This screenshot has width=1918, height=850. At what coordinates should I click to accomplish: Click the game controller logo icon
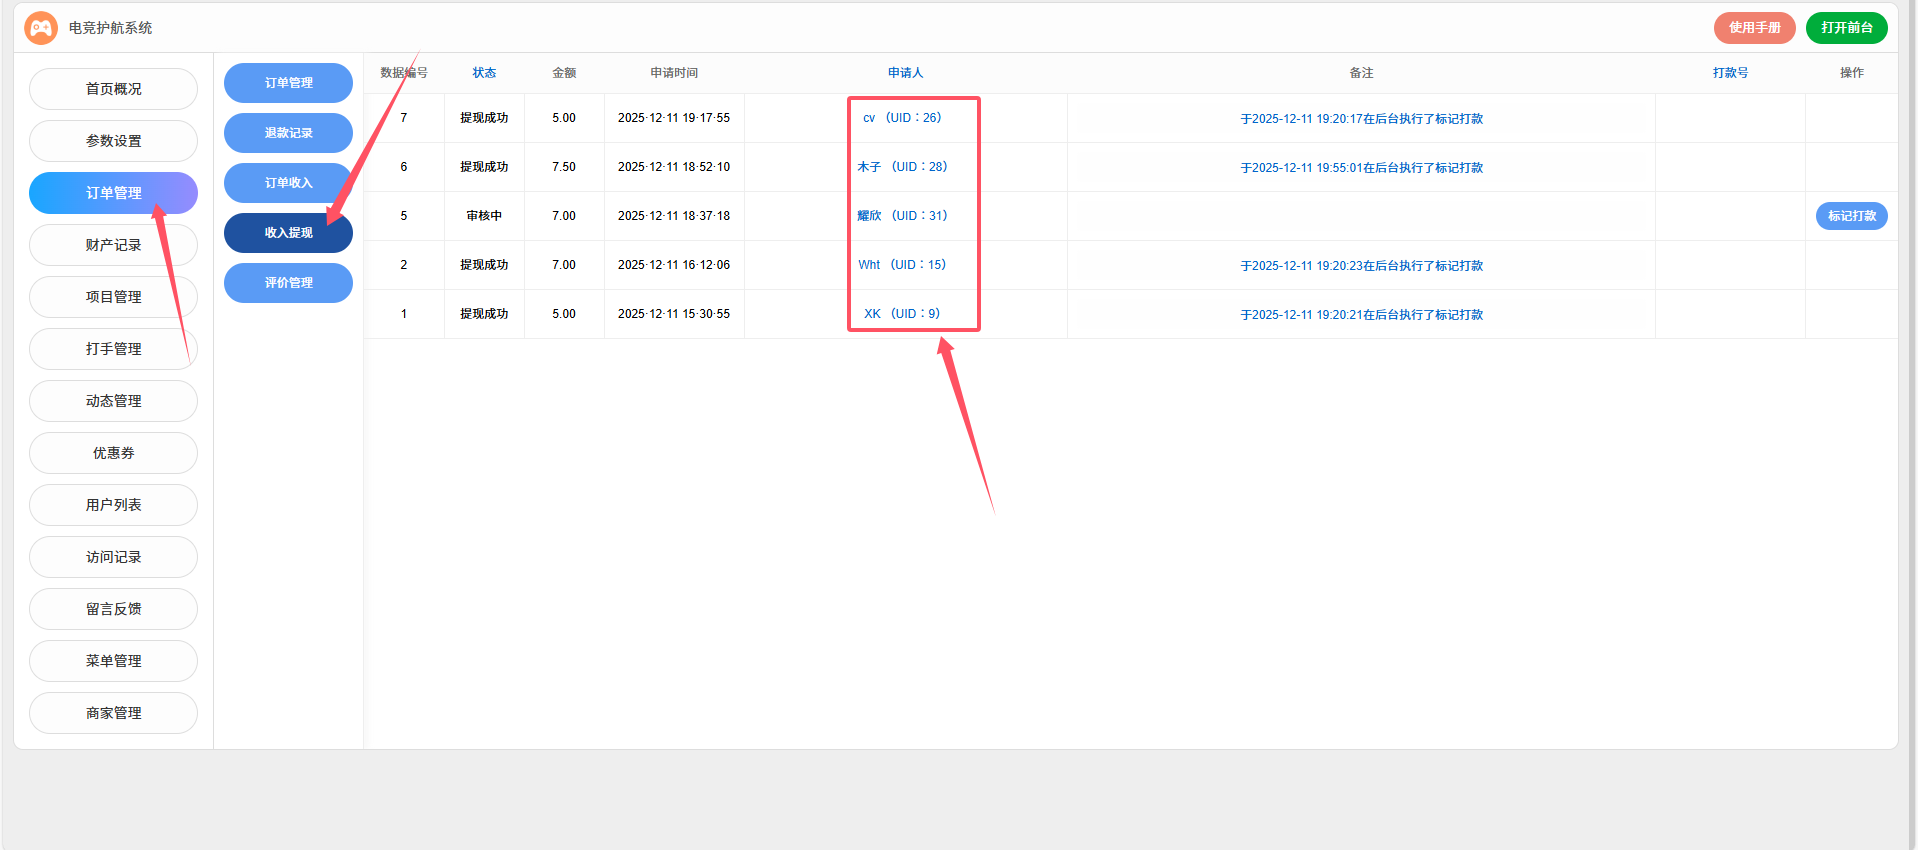coord(41,28)
